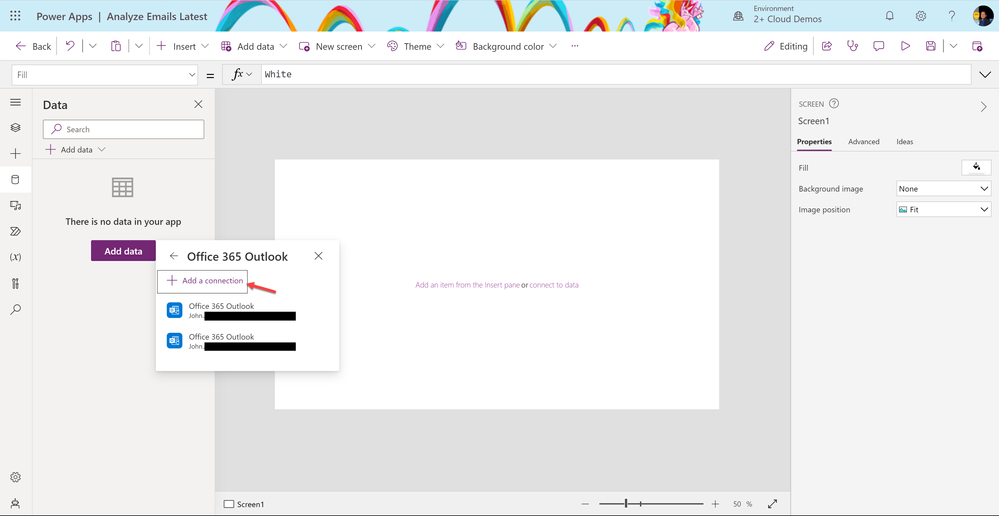999x516 pixels.
Task: Open Media icon in sidebar
Action: click(15, 205)
